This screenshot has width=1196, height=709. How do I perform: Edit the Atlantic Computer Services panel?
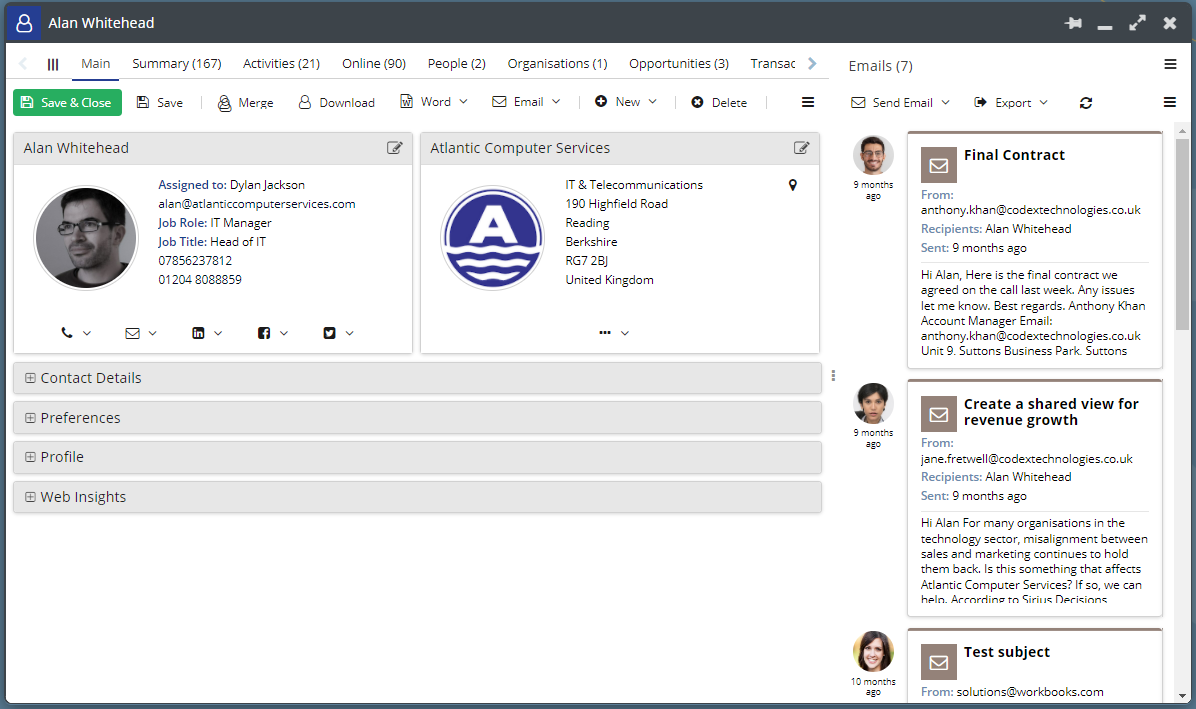click(x=801, y=147)
